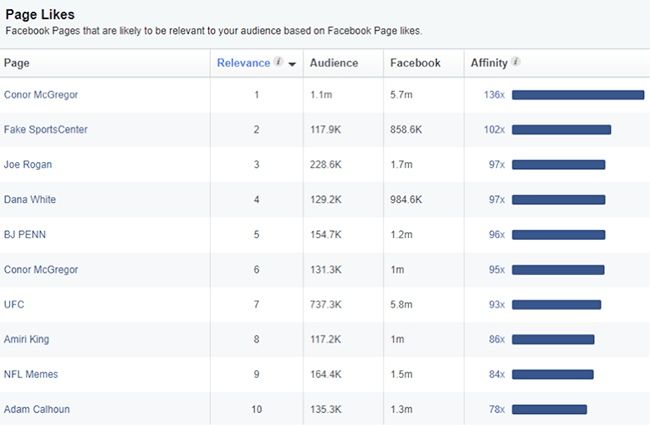Screen dimensions: 650x425
Task: Select the 164.4K audience value
Action: coord(325,374)
